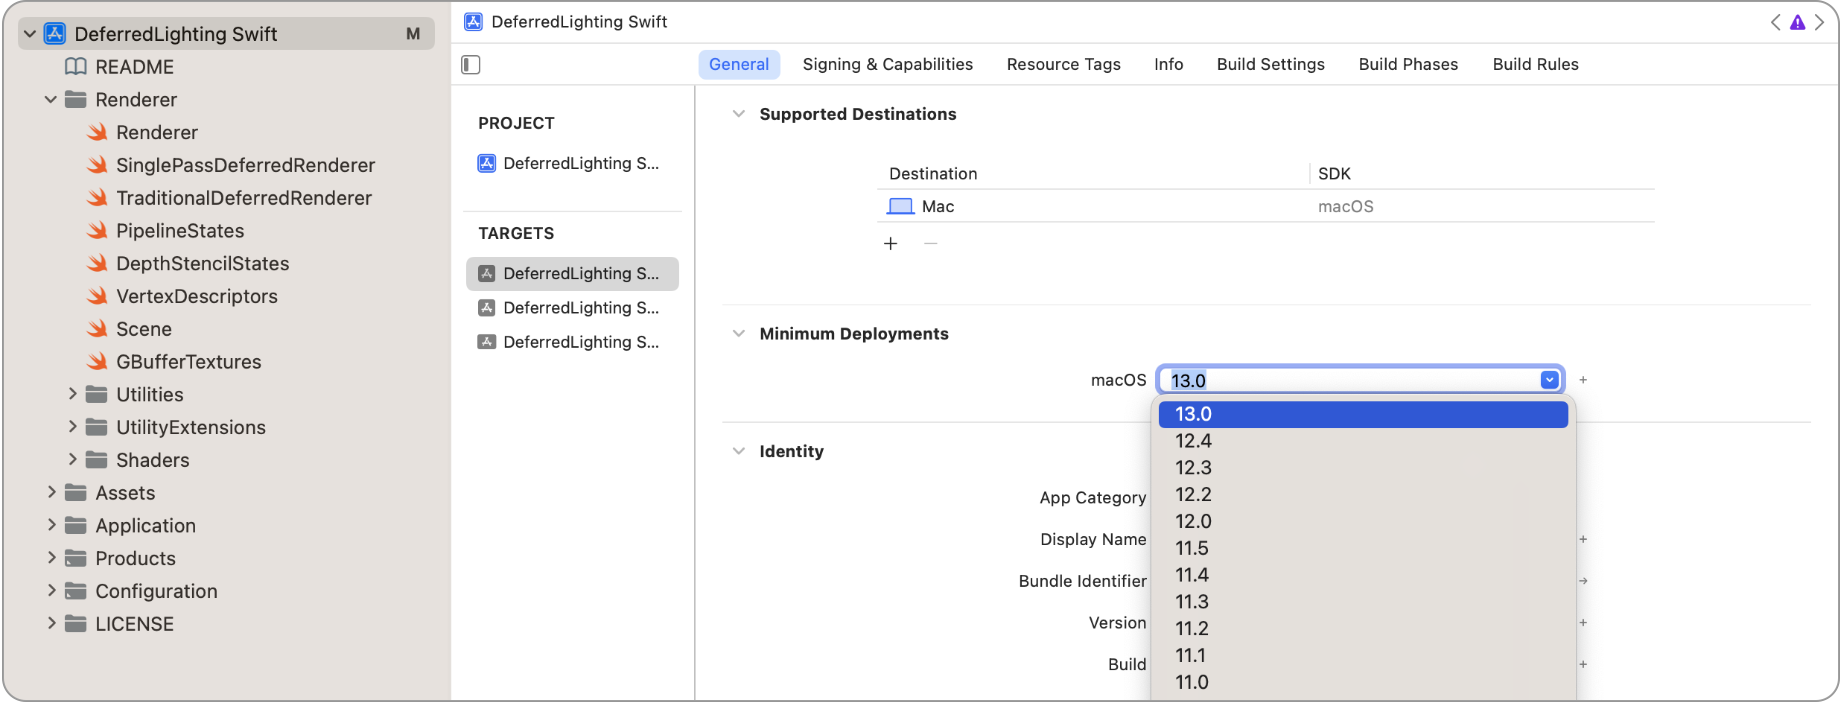Open the macOS version dropdown arrow
This screenshot has width=1840, height=702.
click(x=1549, y=380)
